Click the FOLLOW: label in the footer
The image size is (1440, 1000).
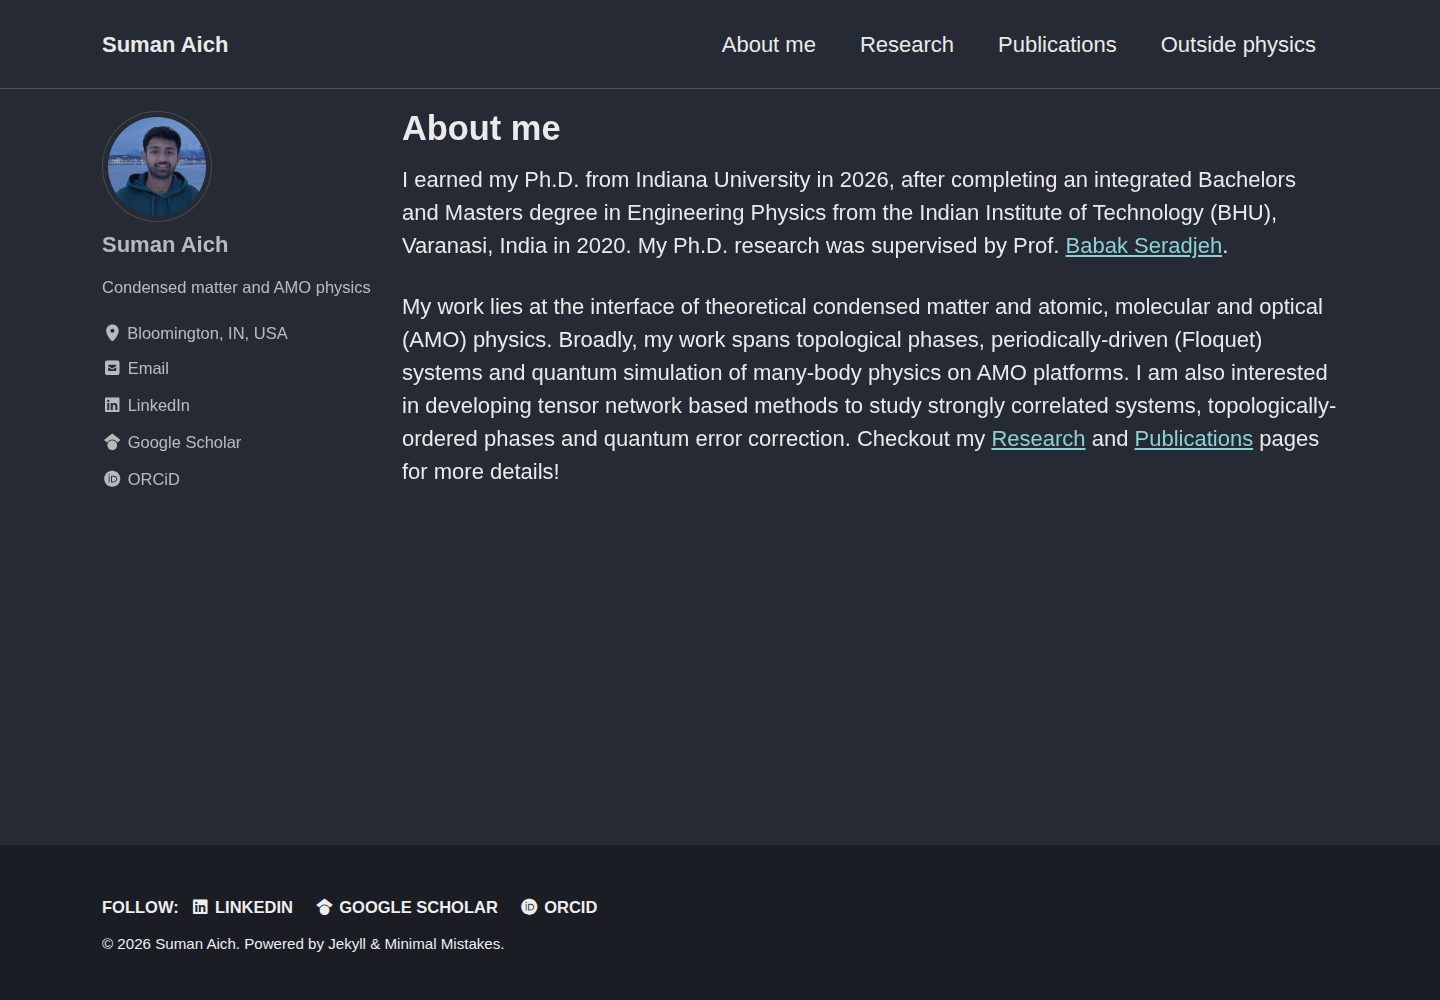(x=140, y=907)
